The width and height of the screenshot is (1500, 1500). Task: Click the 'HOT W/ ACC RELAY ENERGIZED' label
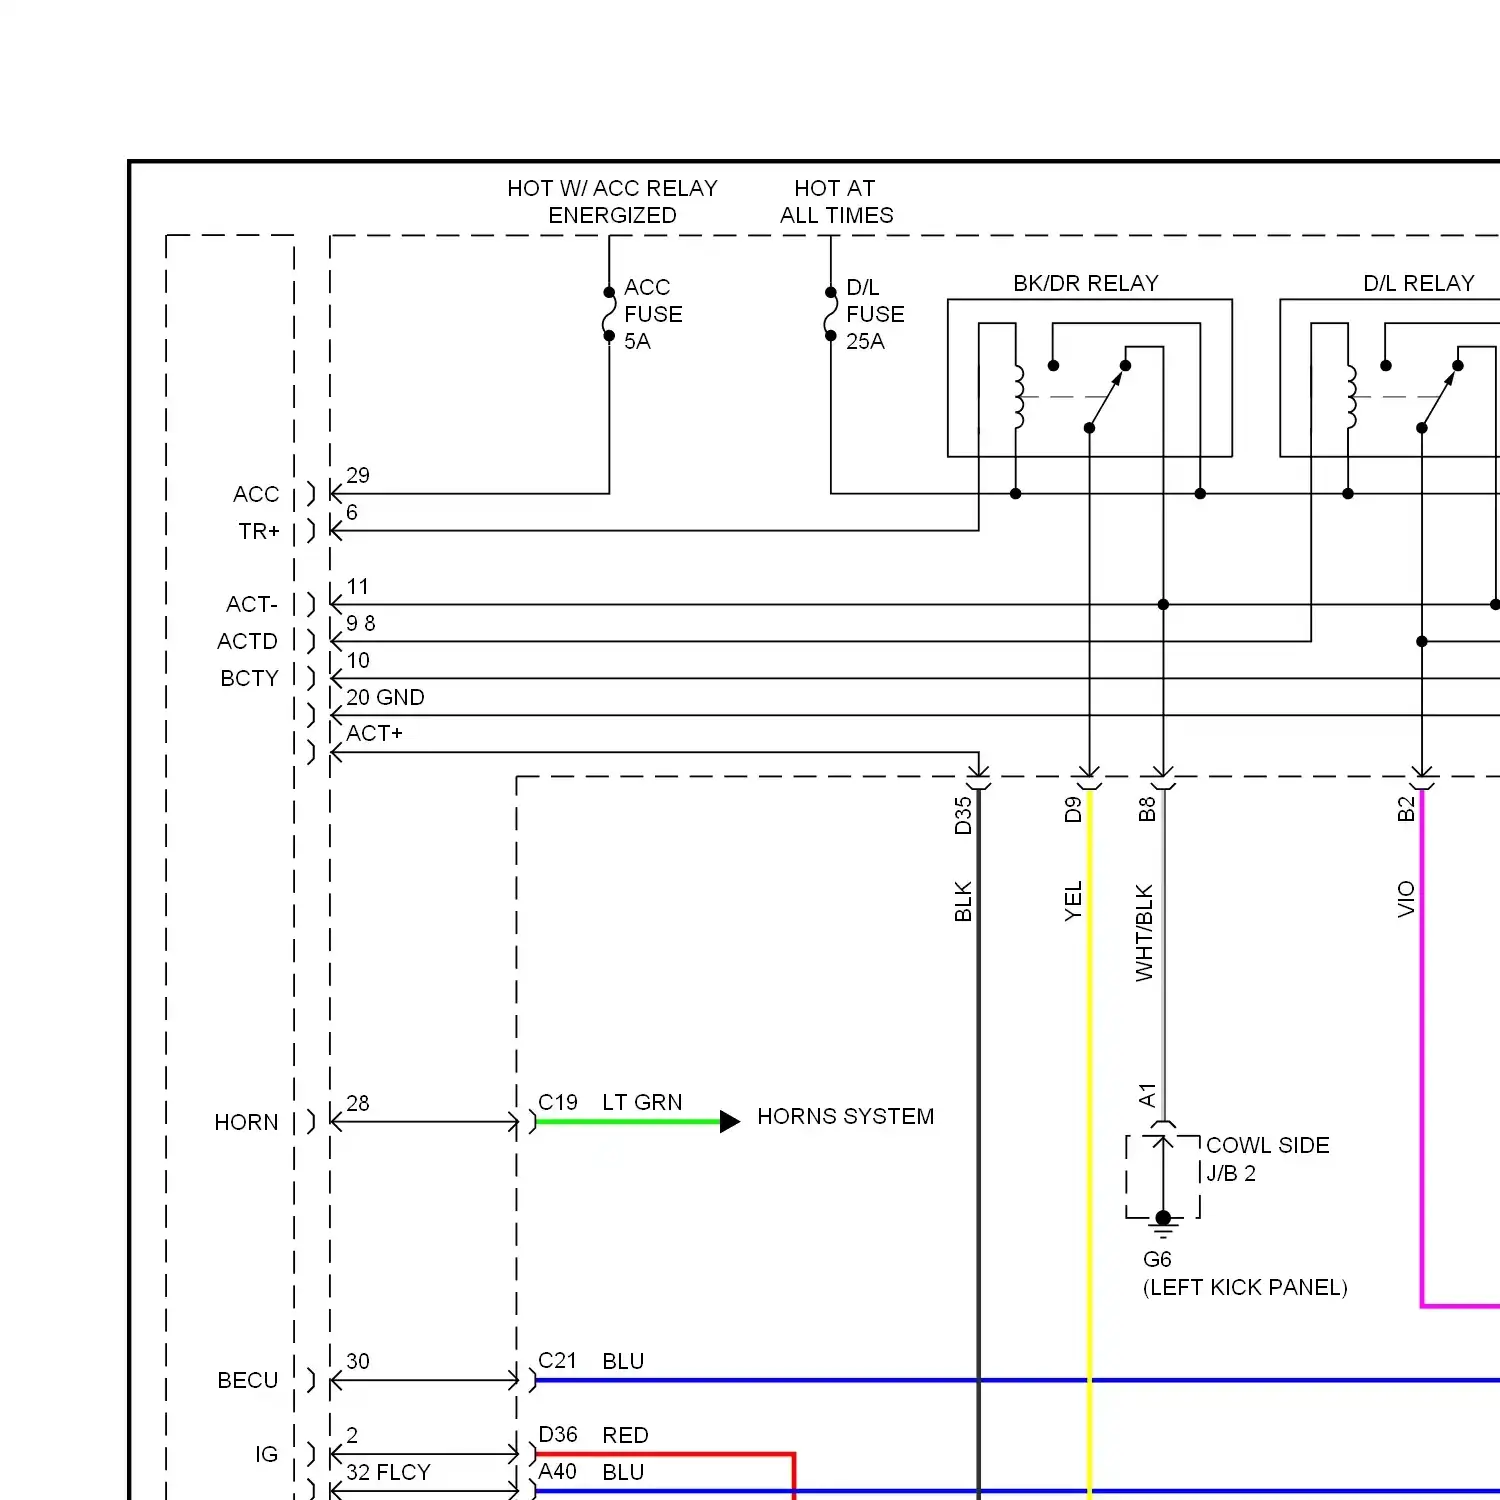(x=612, y=202)
